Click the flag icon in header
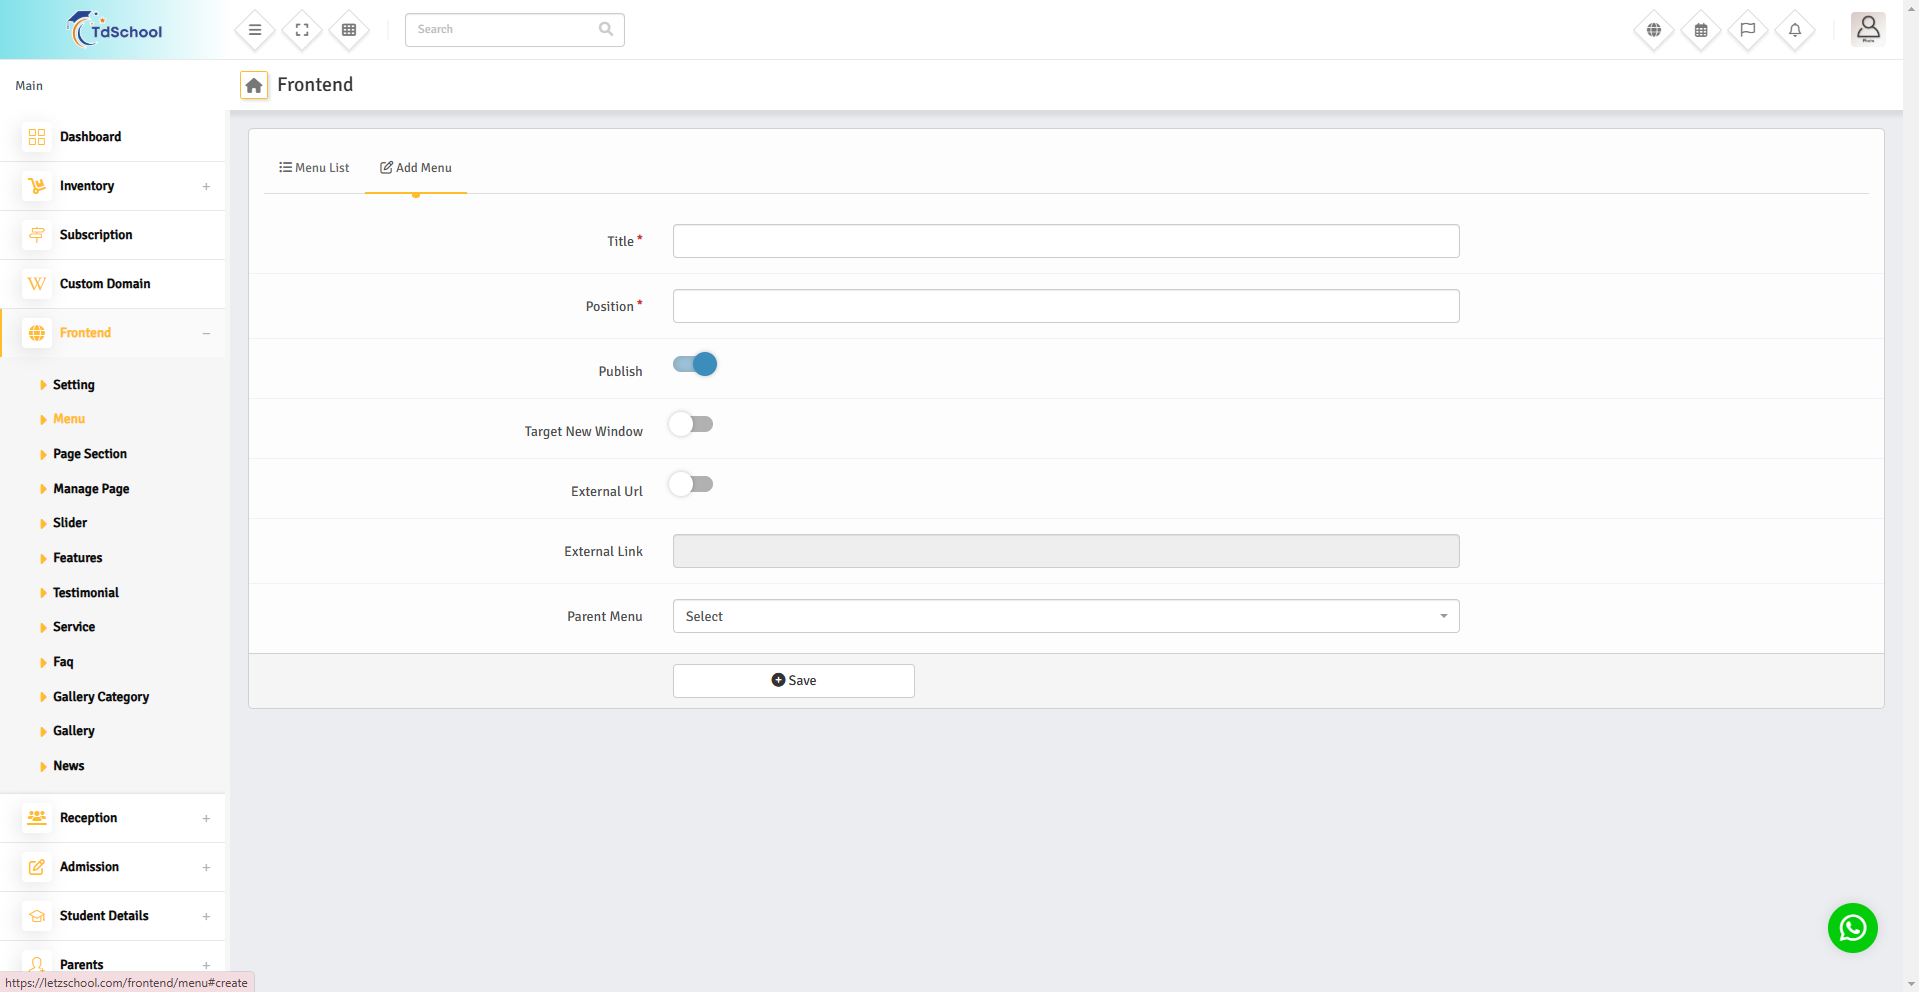Image resolution: width=1919 pixels, height=992 pixels. [1748, 30]
